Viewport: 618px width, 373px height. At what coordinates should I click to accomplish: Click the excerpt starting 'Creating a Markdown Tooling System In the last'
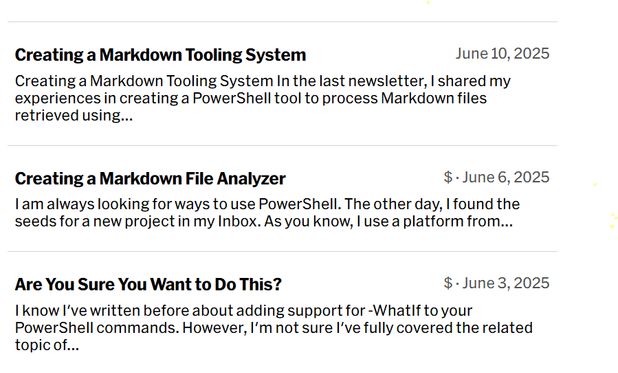(x=263, y=98)
